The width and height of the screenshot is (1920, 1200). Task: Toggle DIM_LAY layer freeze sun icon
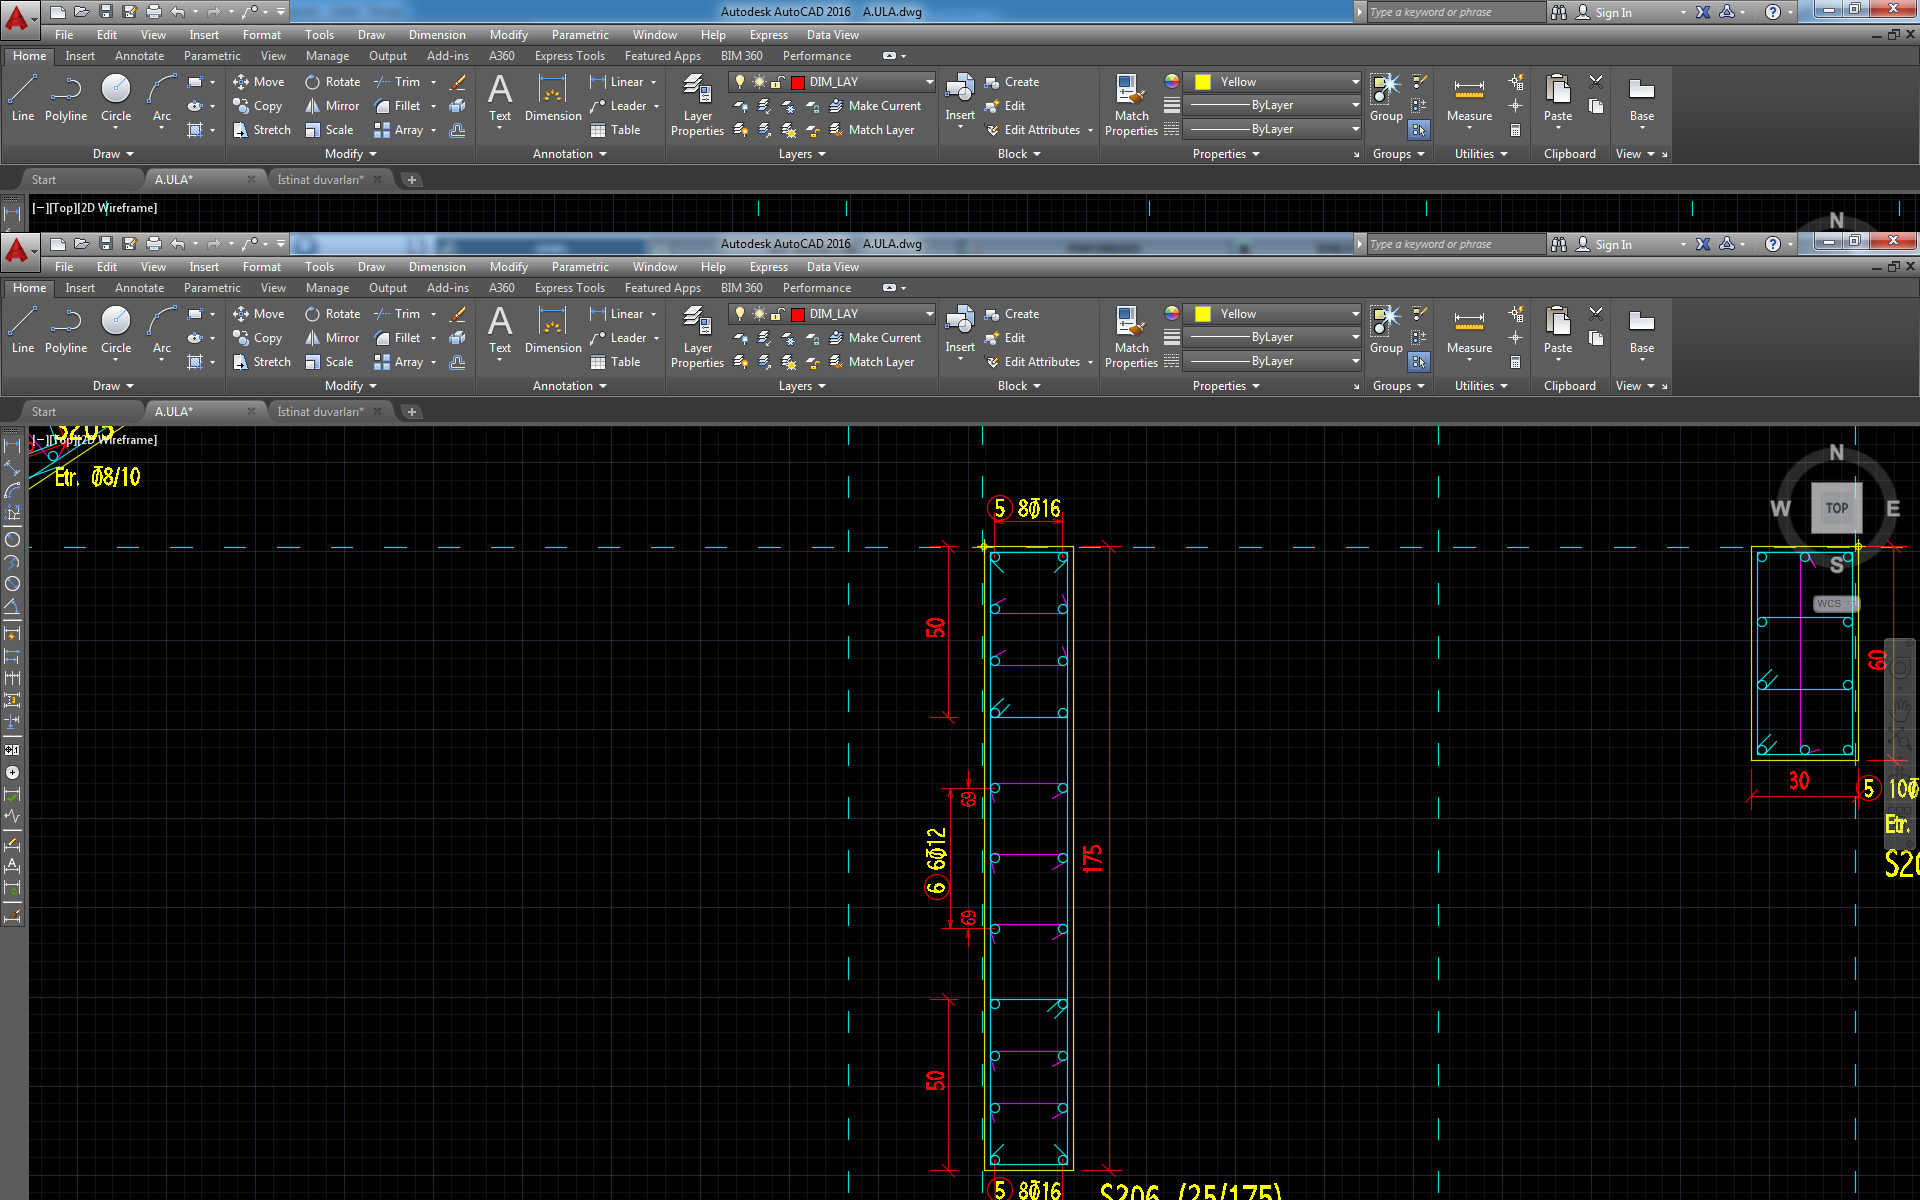click(x=759, y=314)
